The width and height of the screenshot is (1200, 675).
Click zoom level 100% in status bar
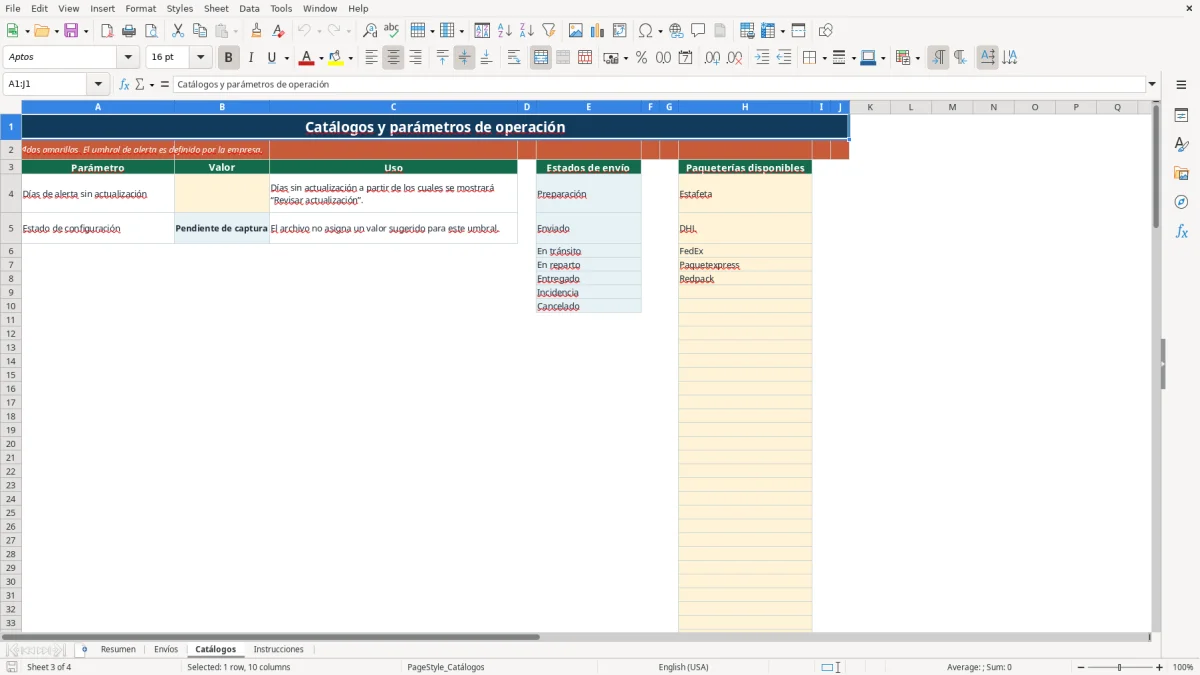1183,667
